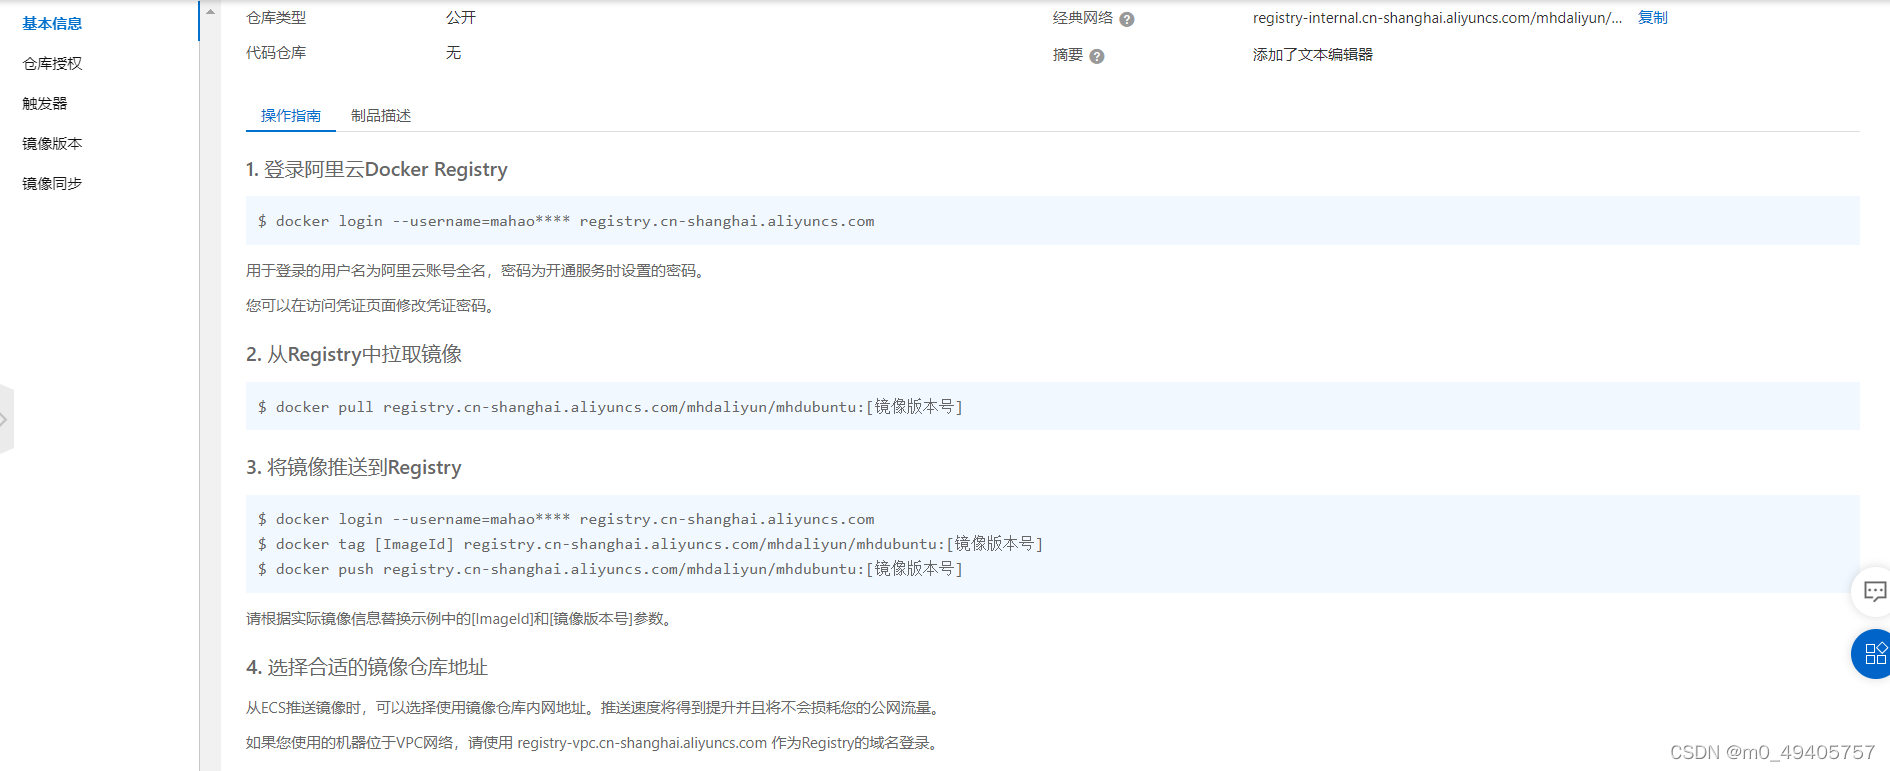
Task: Switch to the 制品描述 tab
Action: tap(381, 116)
